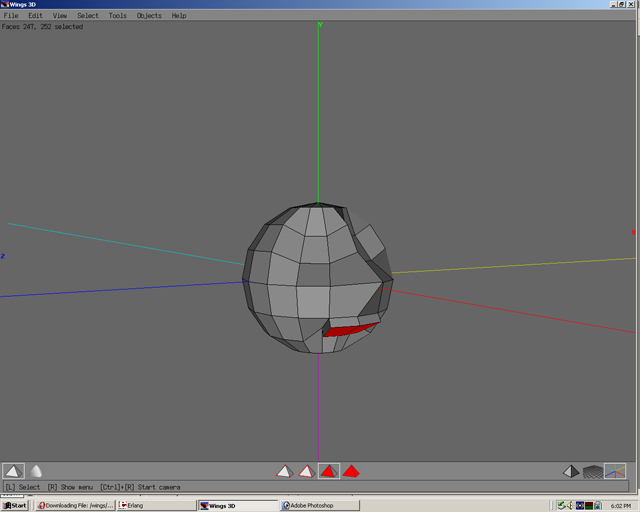This screenshot has width=640, height=512.
Task: Select edge selection mode pyramid
Action: click(307, 471)
